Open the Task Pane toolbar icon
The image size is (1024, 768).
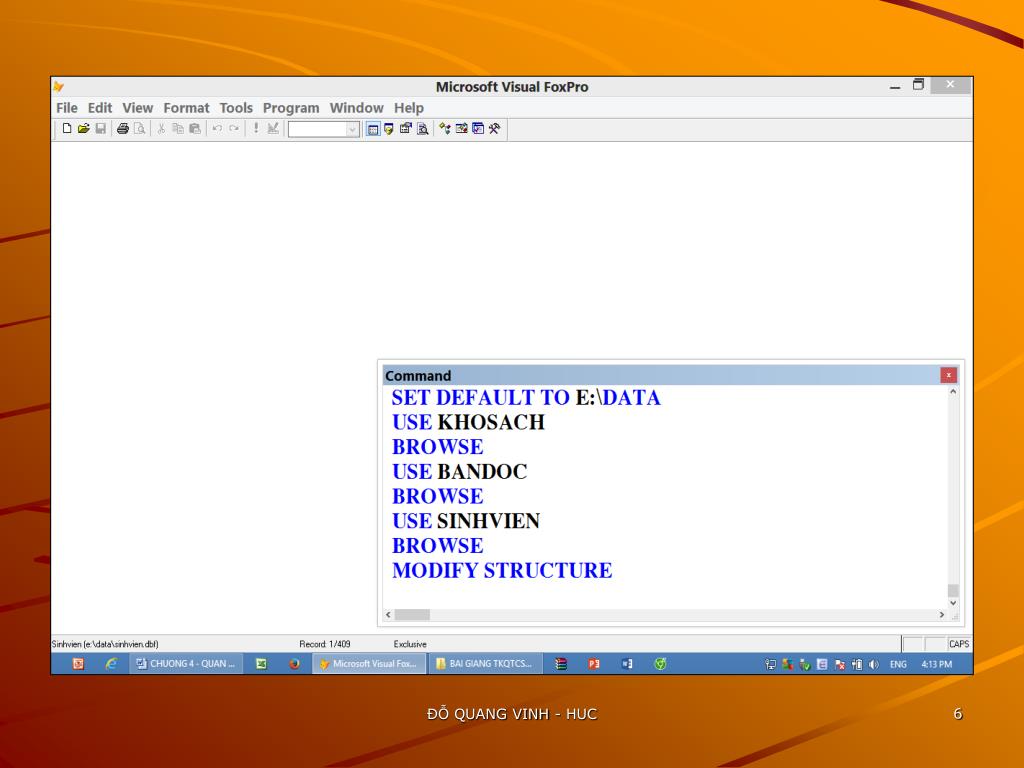coord(478,129)
